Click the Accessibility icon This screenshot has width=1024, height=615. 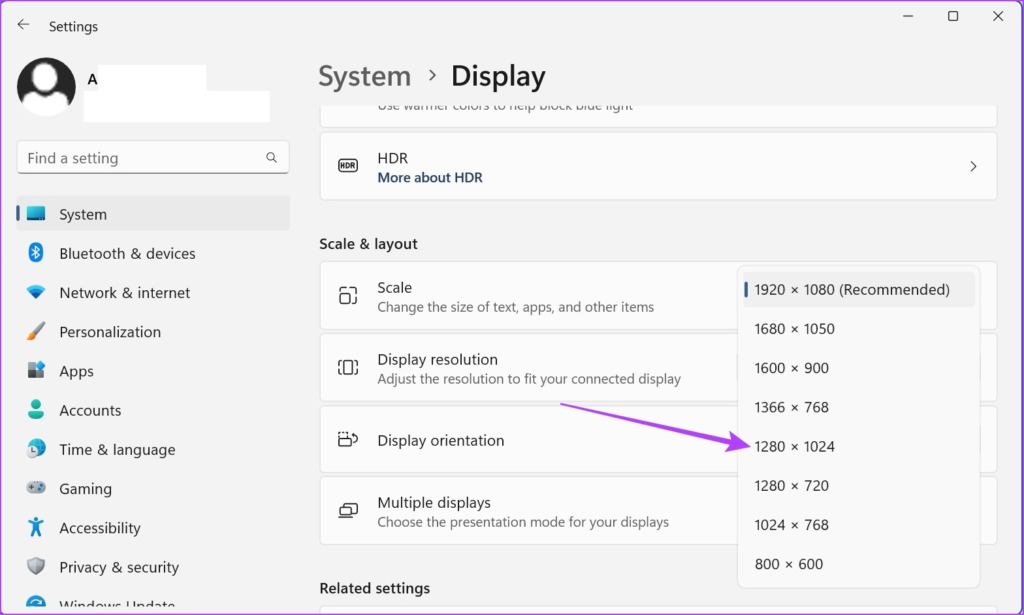35,527
